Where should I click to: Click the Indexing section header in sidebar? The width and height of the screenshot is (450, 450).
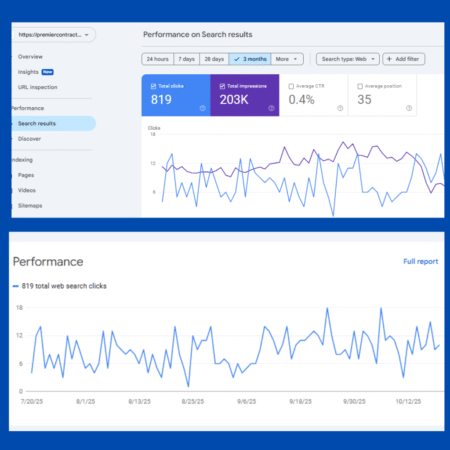coord(22,160)
